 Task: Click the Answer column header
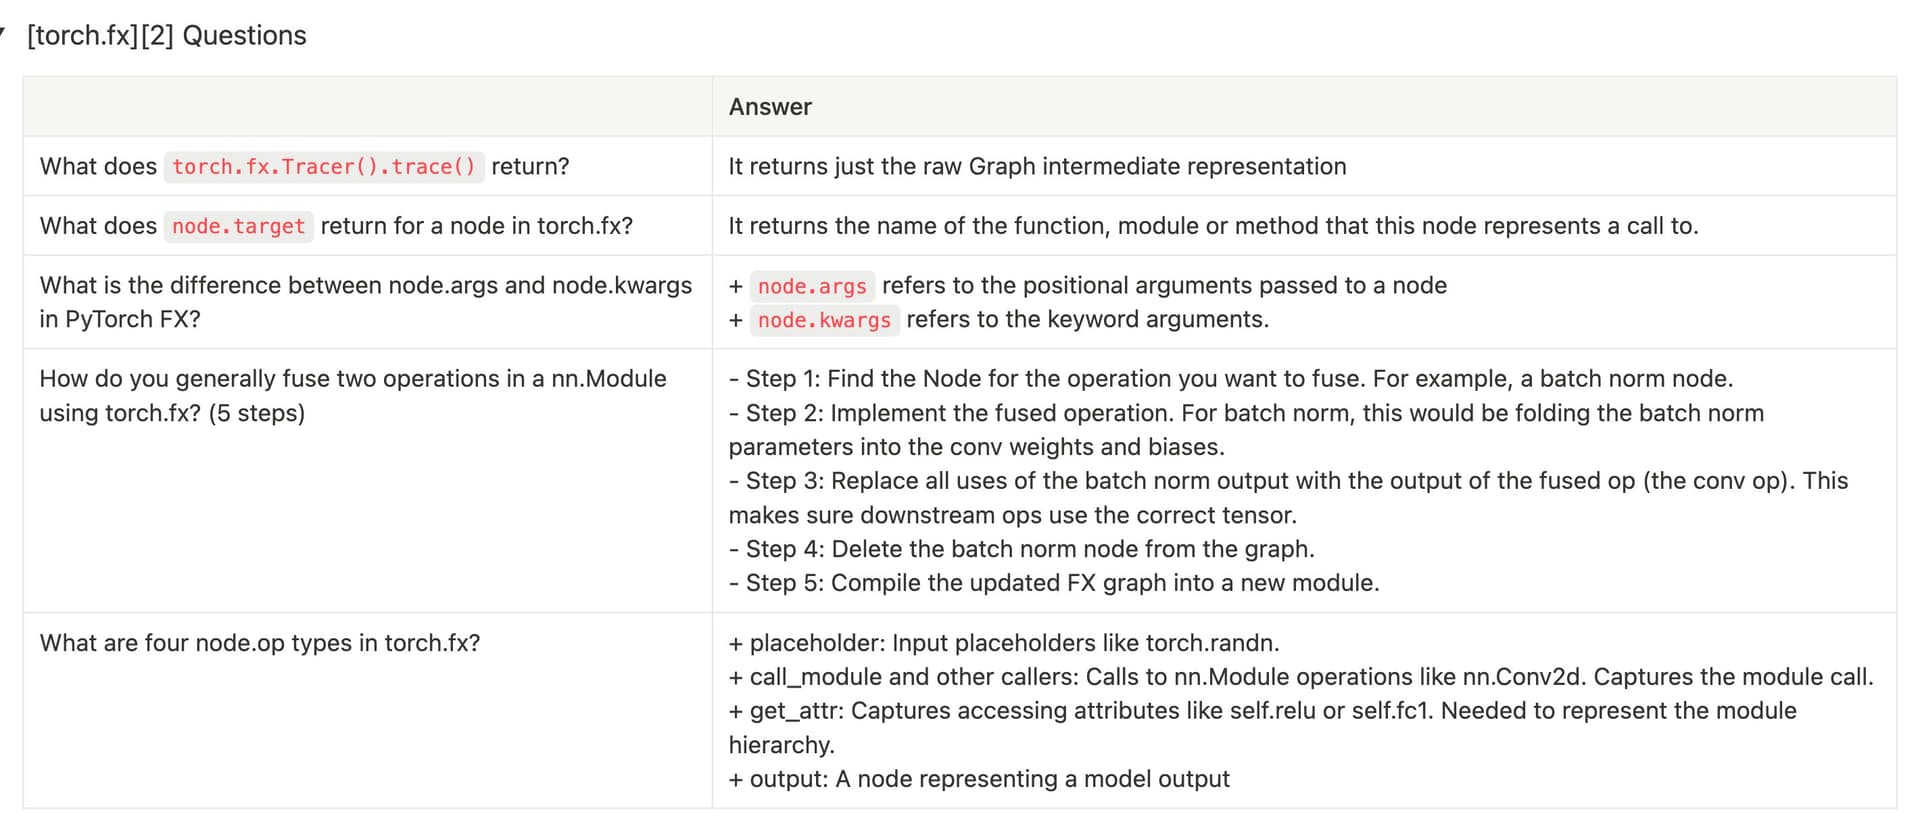770,107
